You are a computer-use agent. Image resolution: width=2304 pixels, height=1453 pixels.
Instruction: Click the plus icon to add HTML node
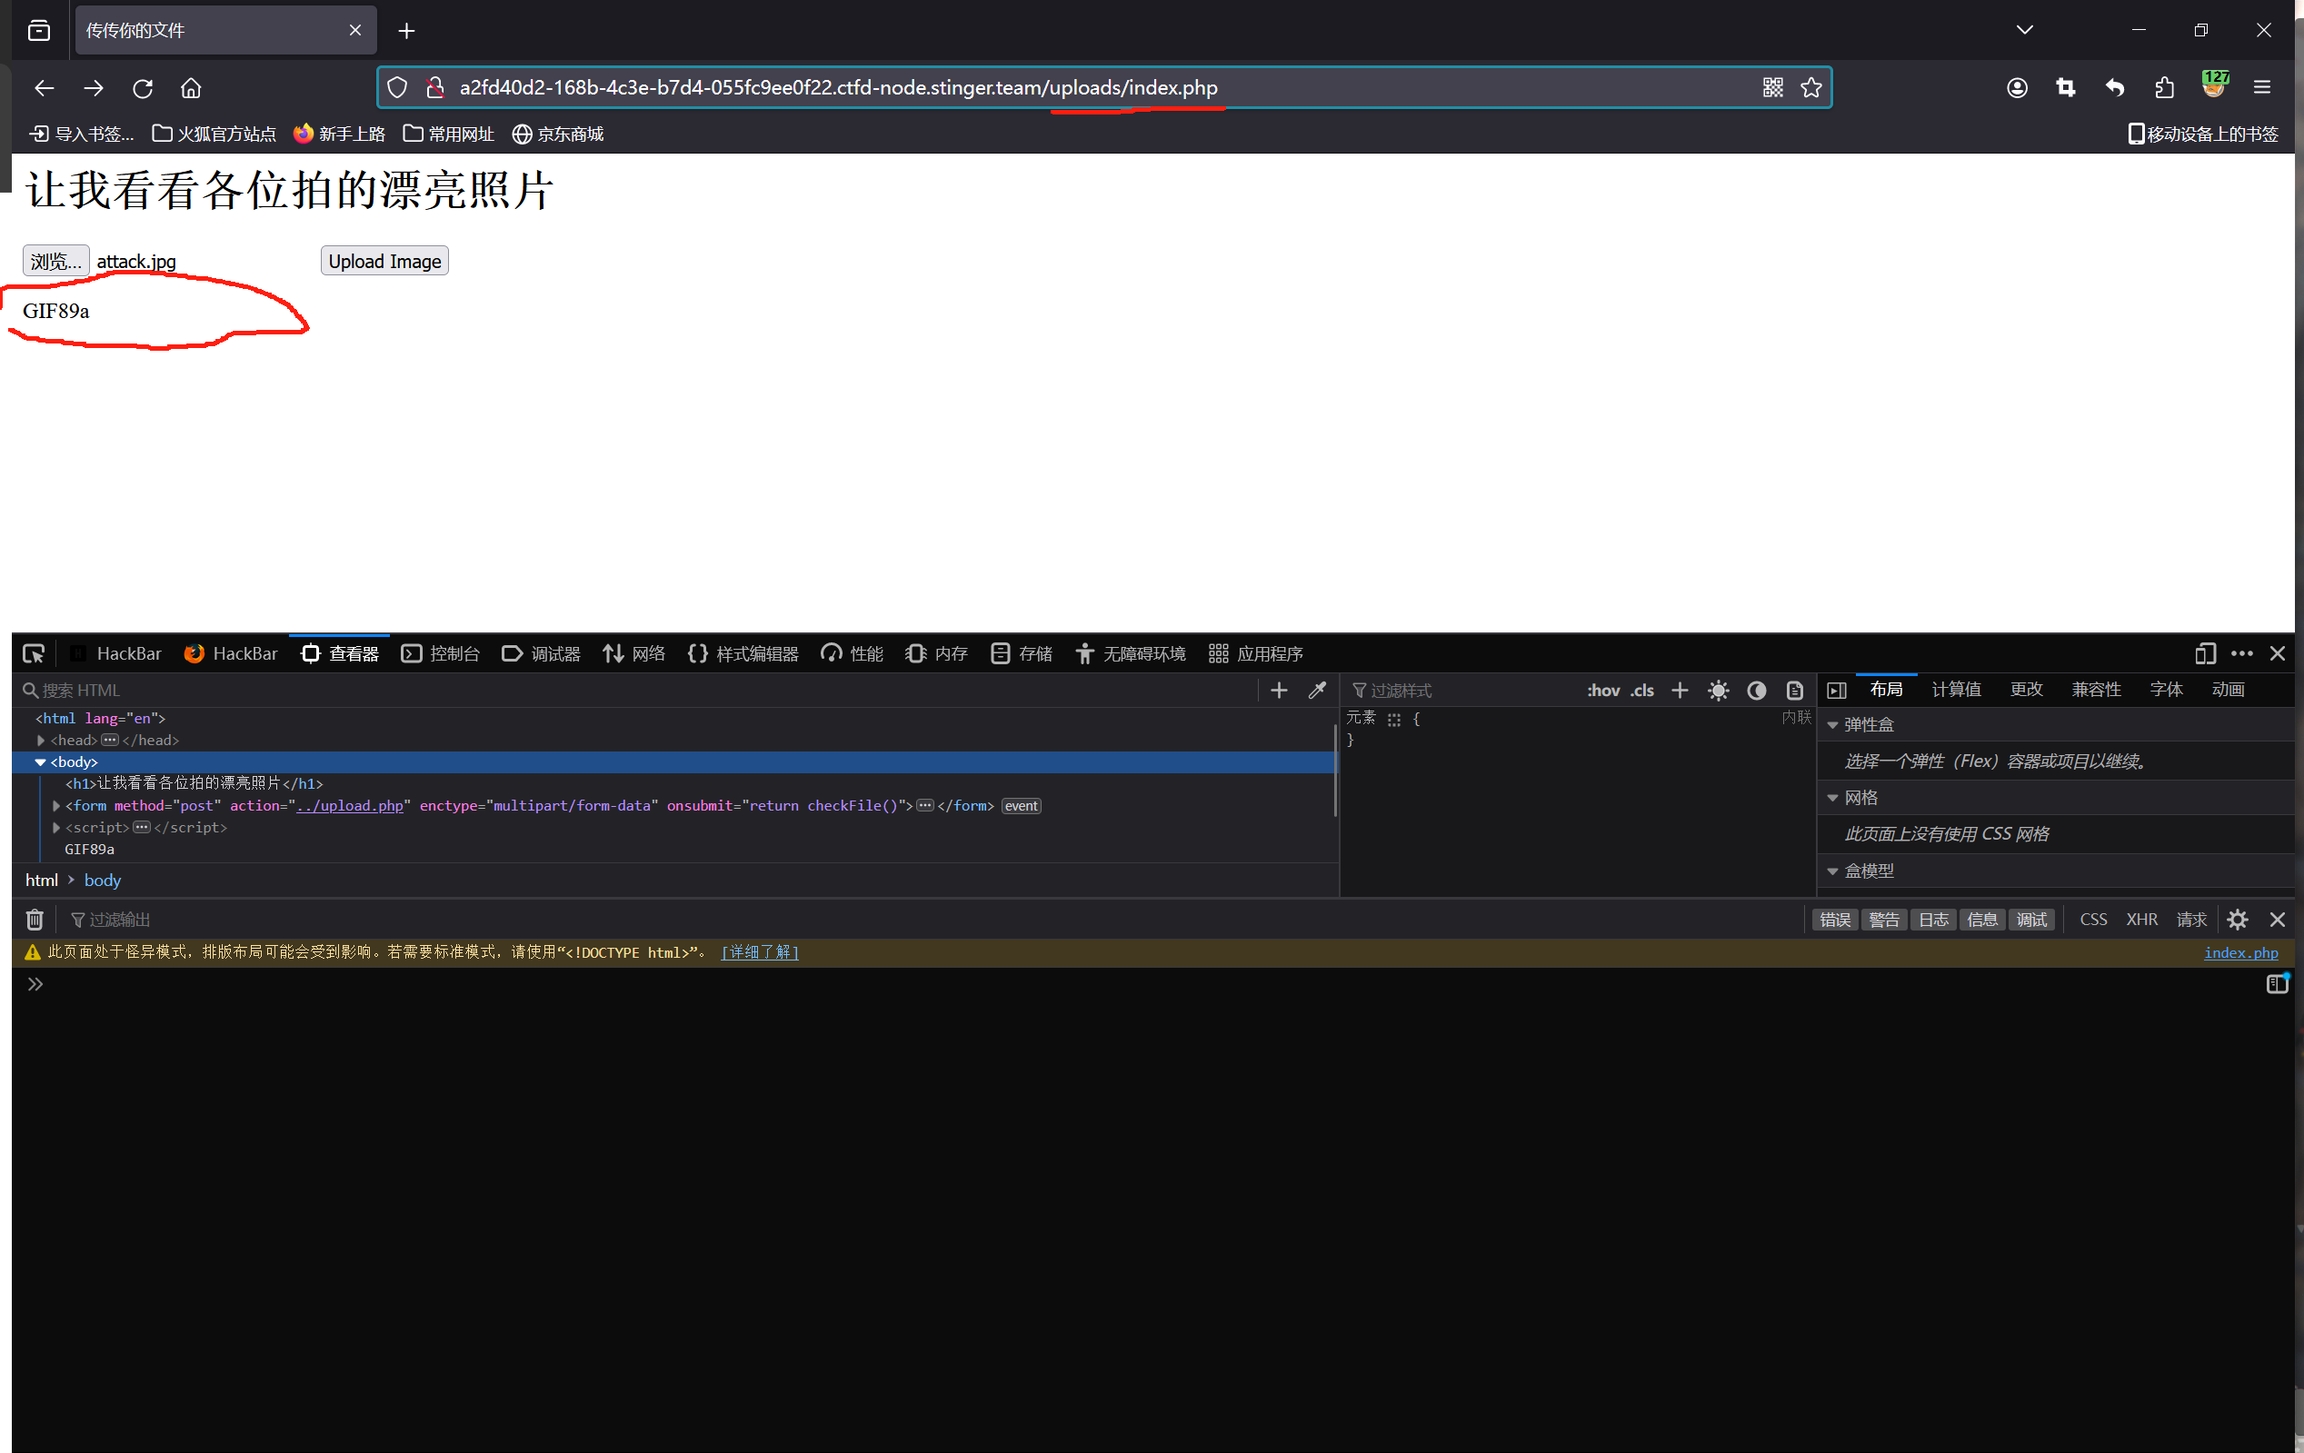coord(1279,690)
